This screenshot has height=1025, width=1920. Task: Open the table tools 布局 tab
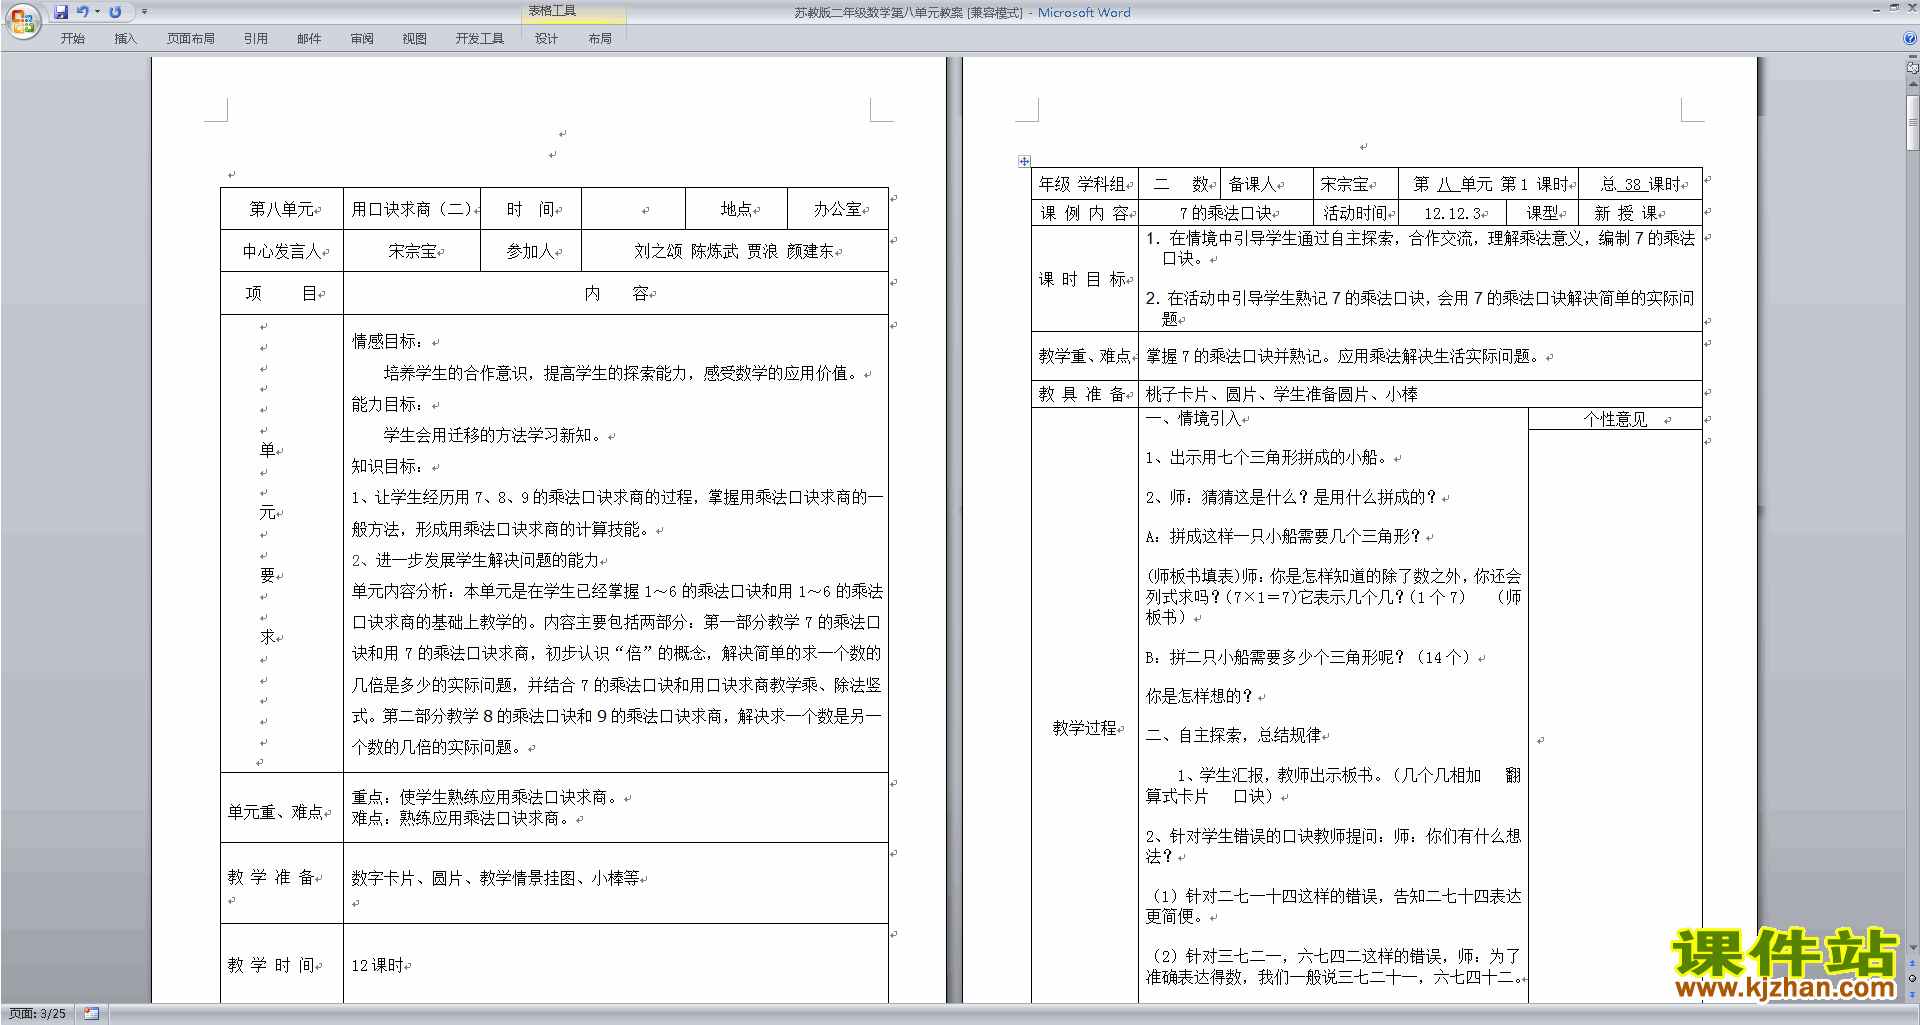point(600,39)
